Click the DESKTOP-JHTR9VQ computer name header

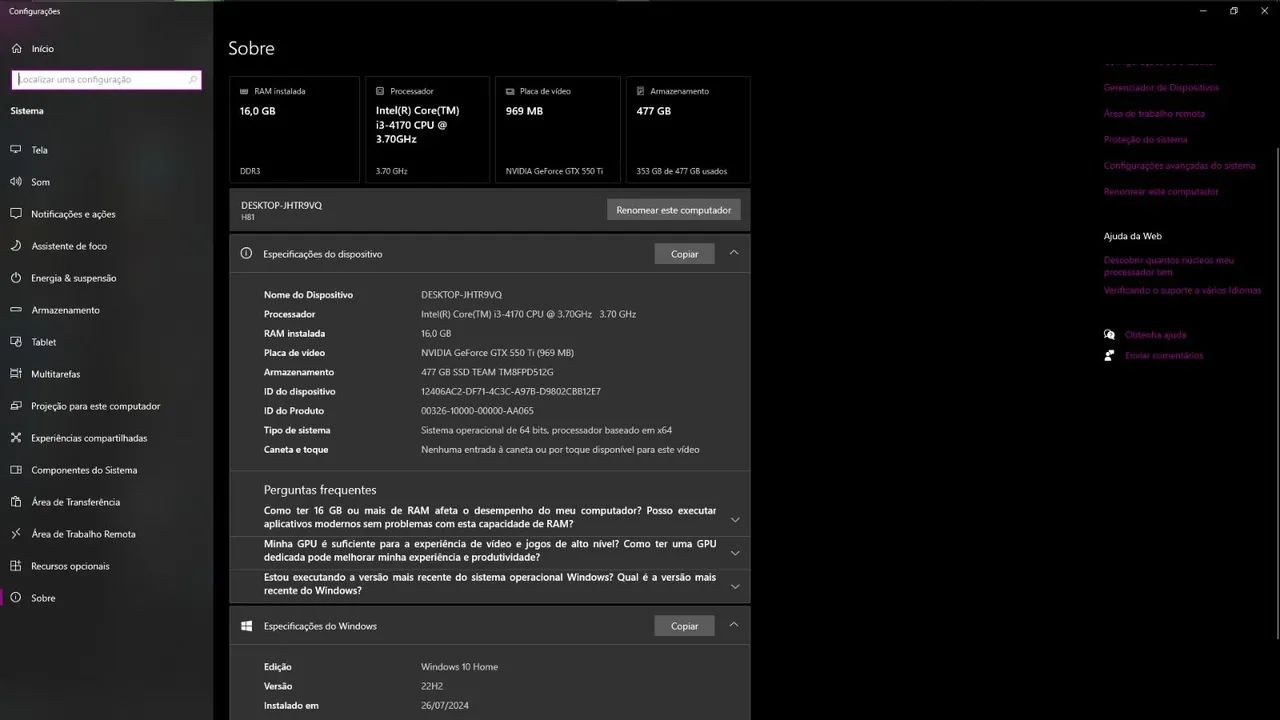point(281,205)
